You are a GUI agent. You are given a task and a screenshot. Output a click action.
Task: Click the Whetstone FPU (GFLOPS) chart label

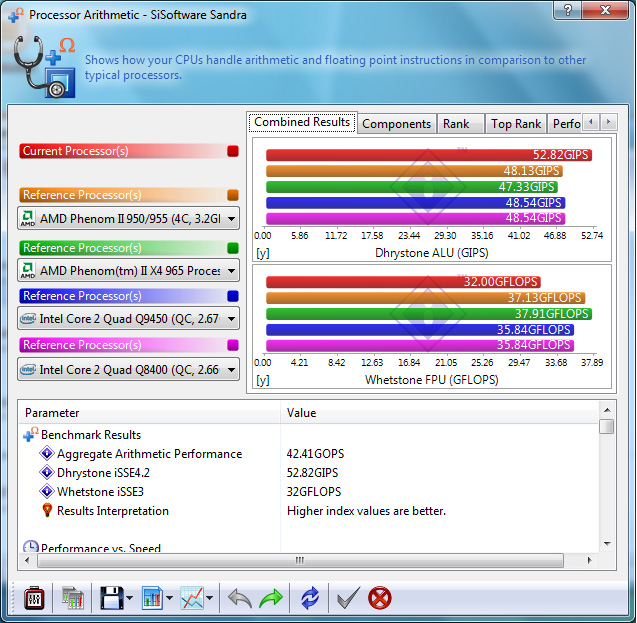[x=431, y=380]
